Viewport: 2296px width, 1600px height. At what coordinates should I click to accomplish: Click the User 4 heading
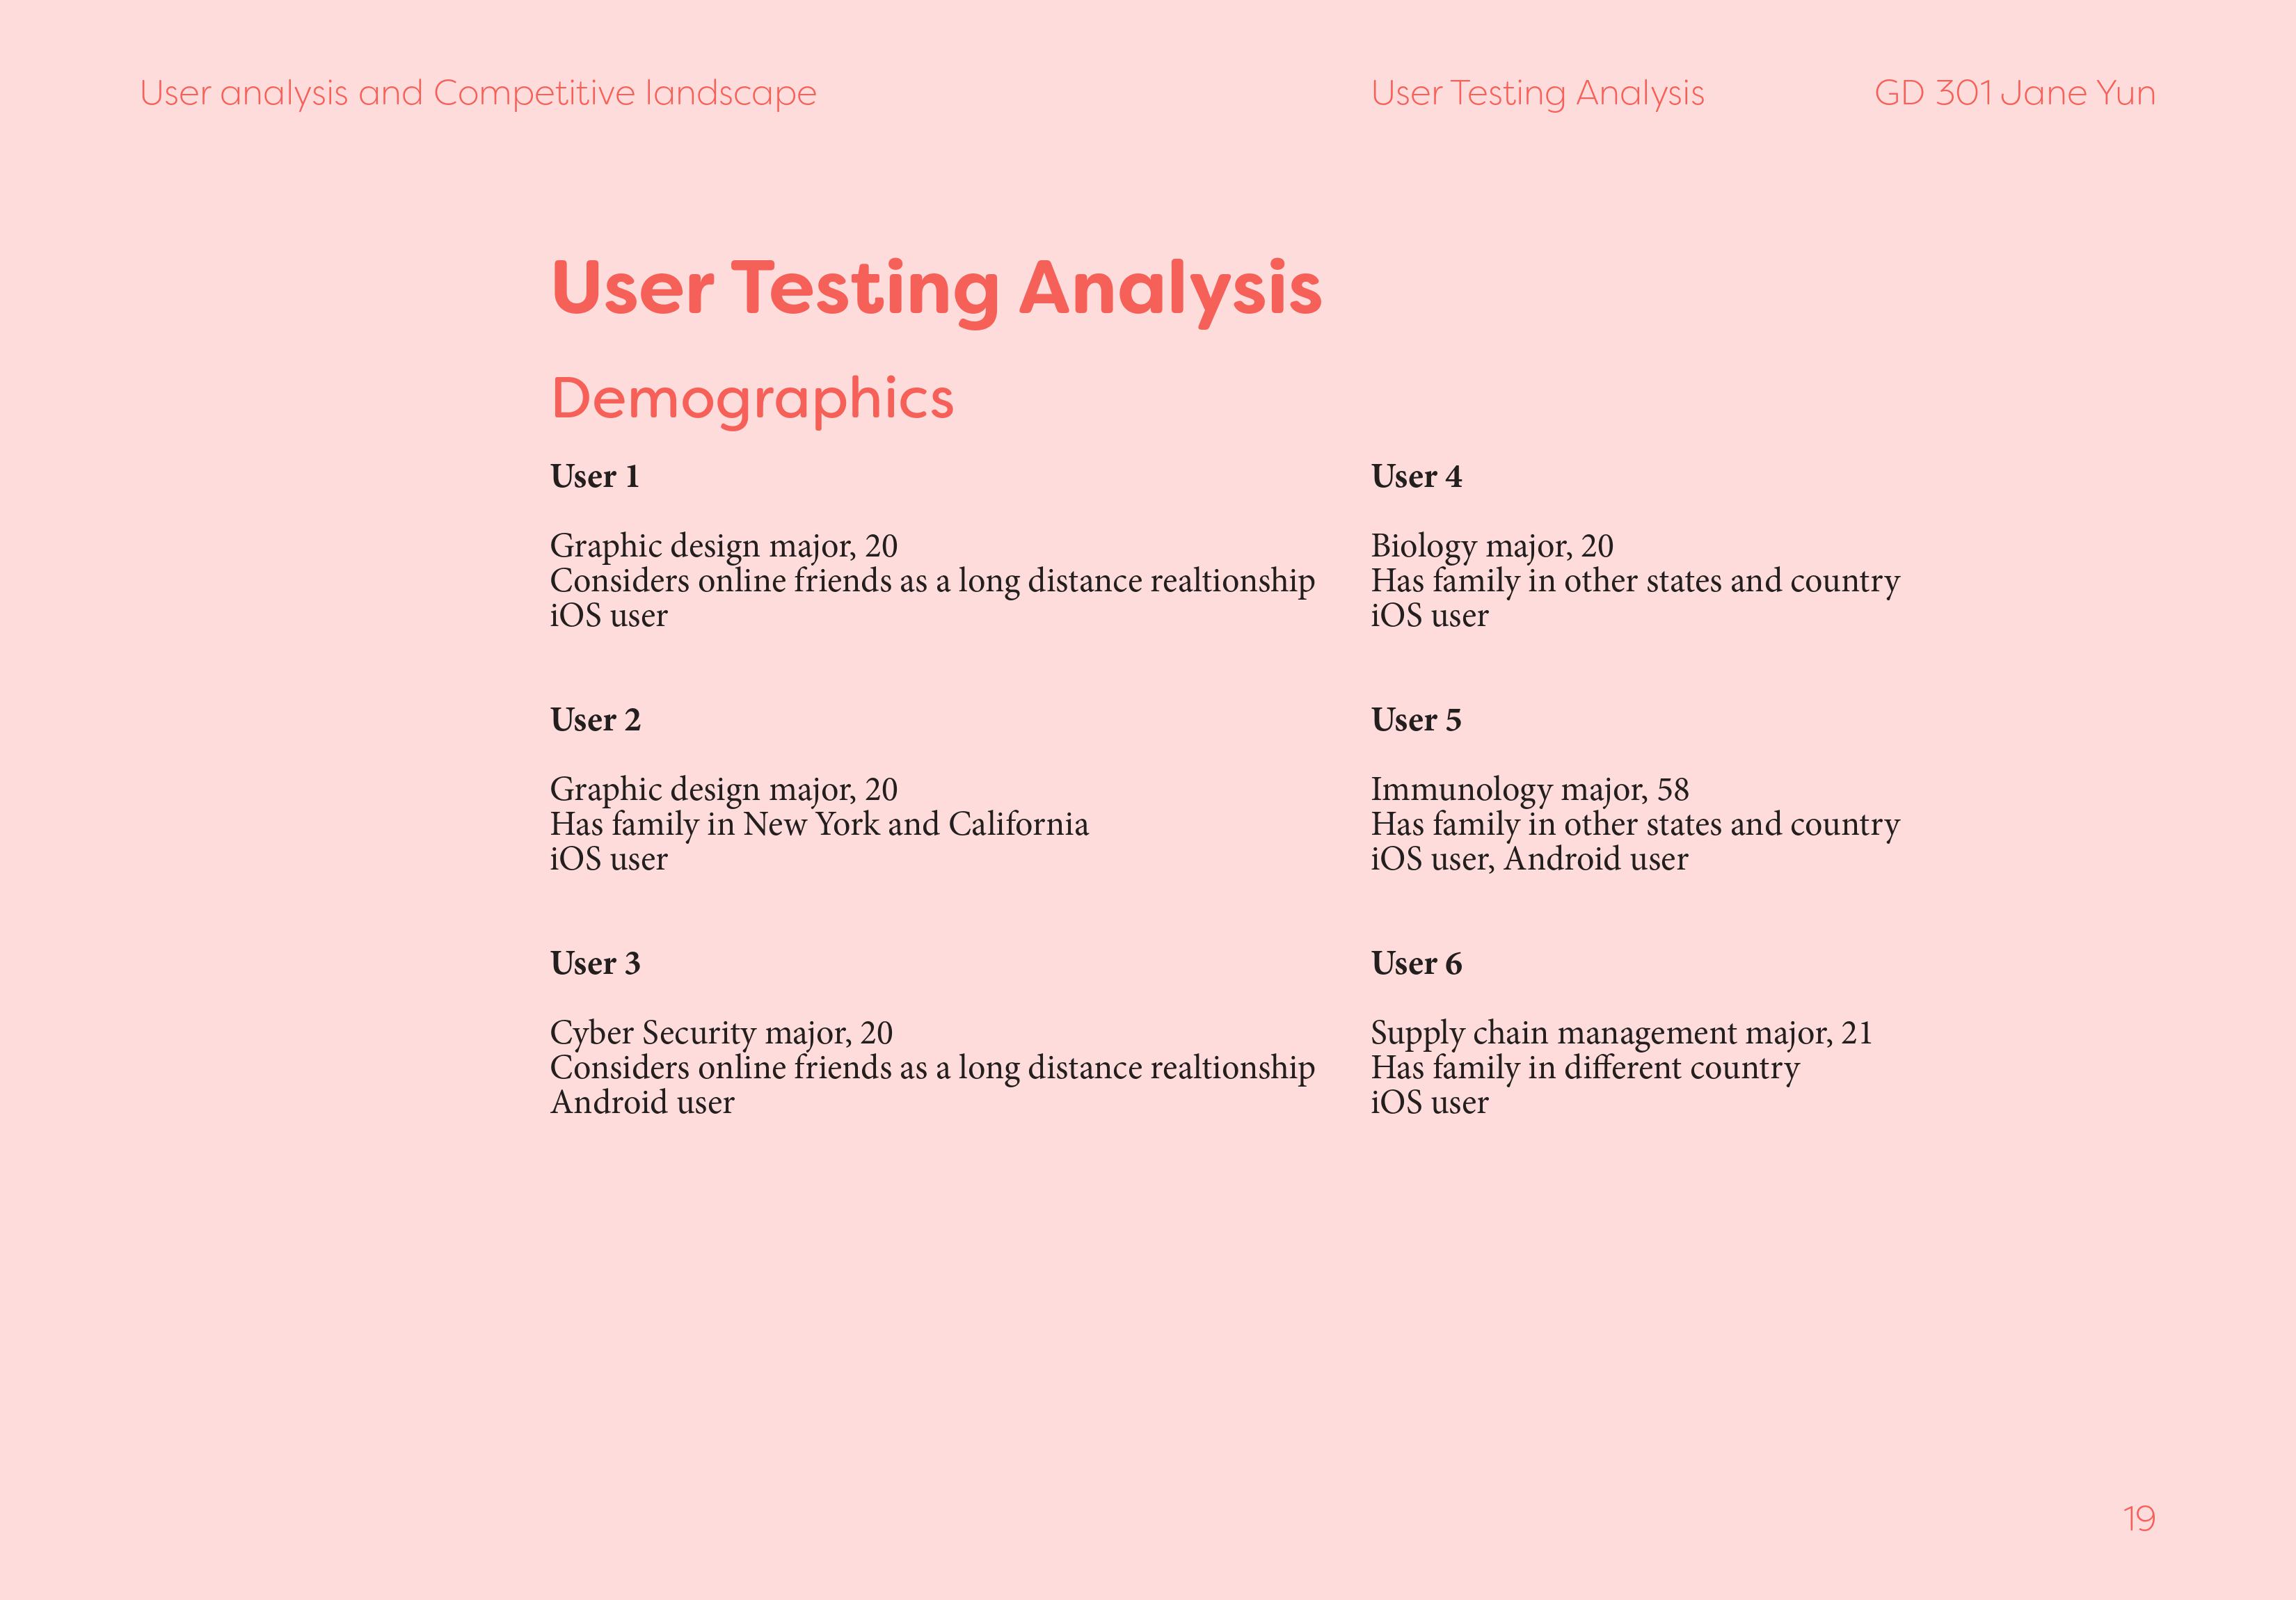1416,476
